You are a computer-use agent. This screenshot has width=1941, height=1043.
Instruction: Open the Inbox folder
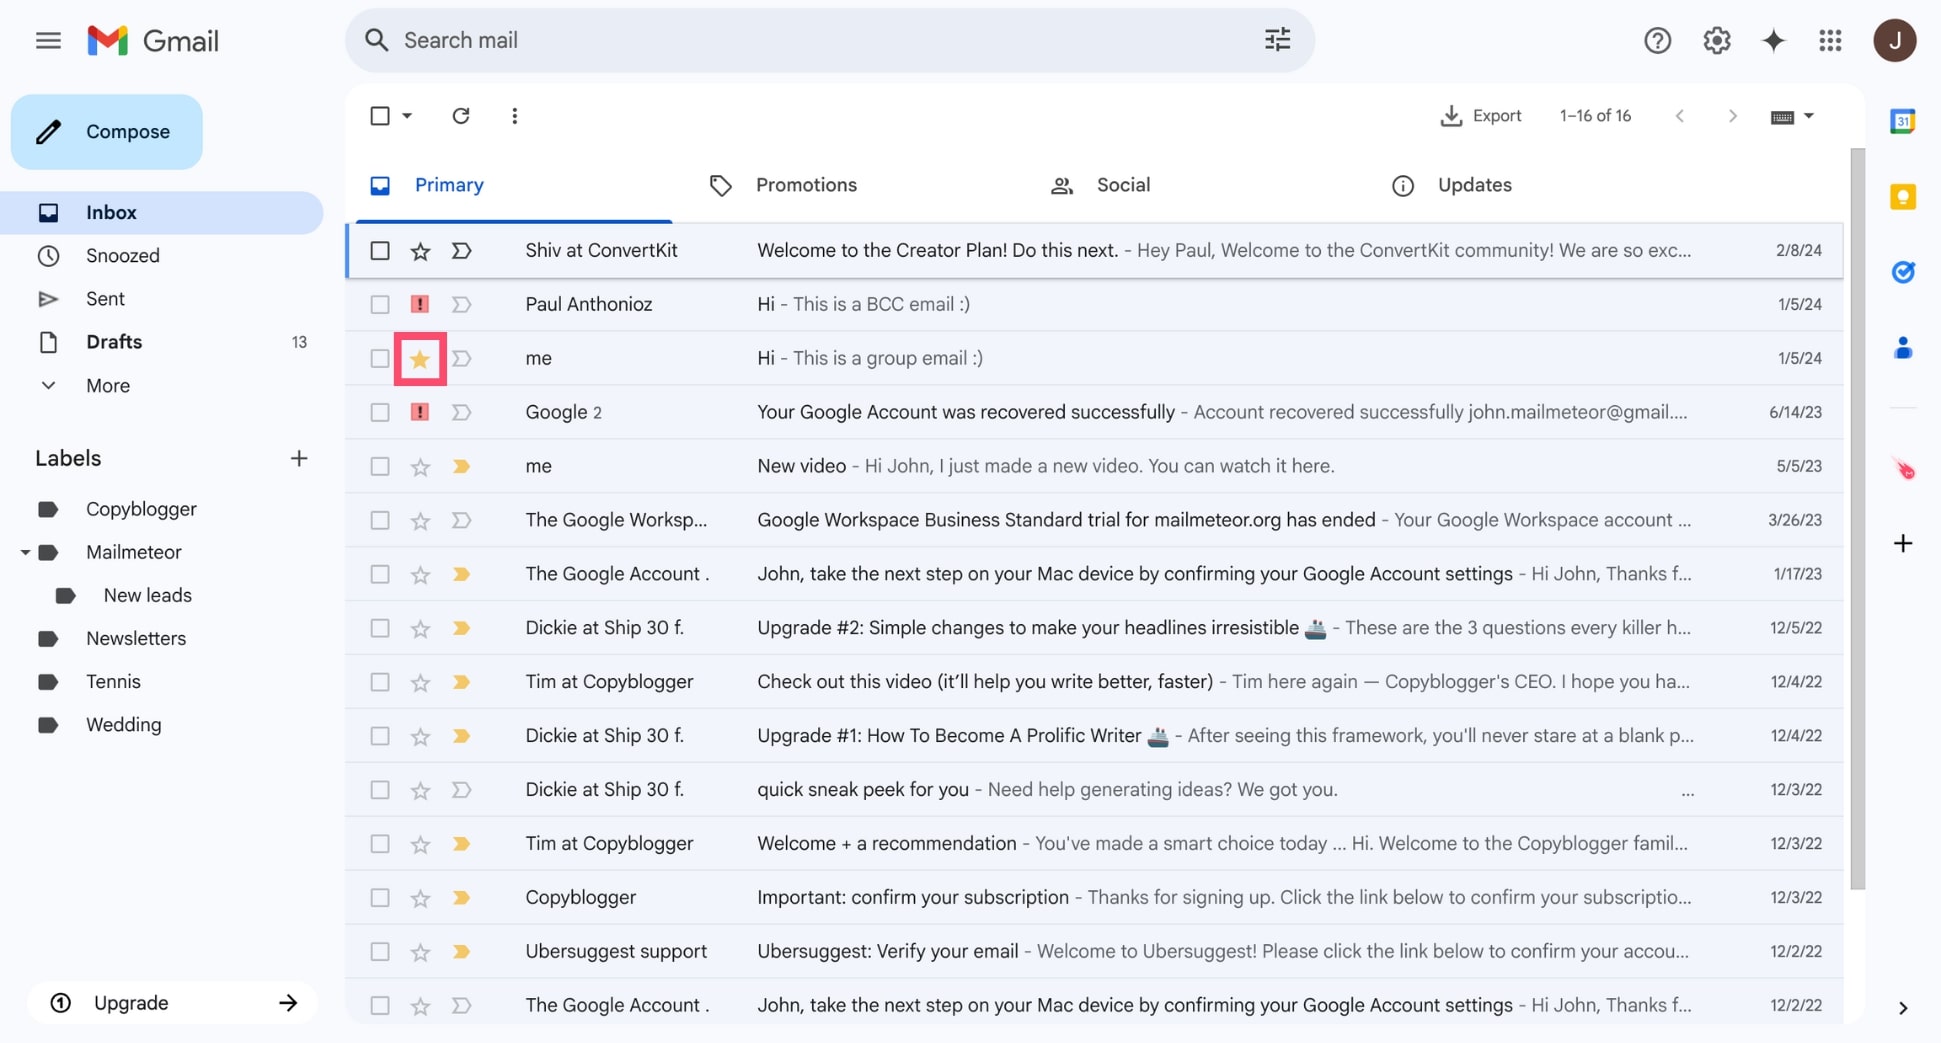162,213
